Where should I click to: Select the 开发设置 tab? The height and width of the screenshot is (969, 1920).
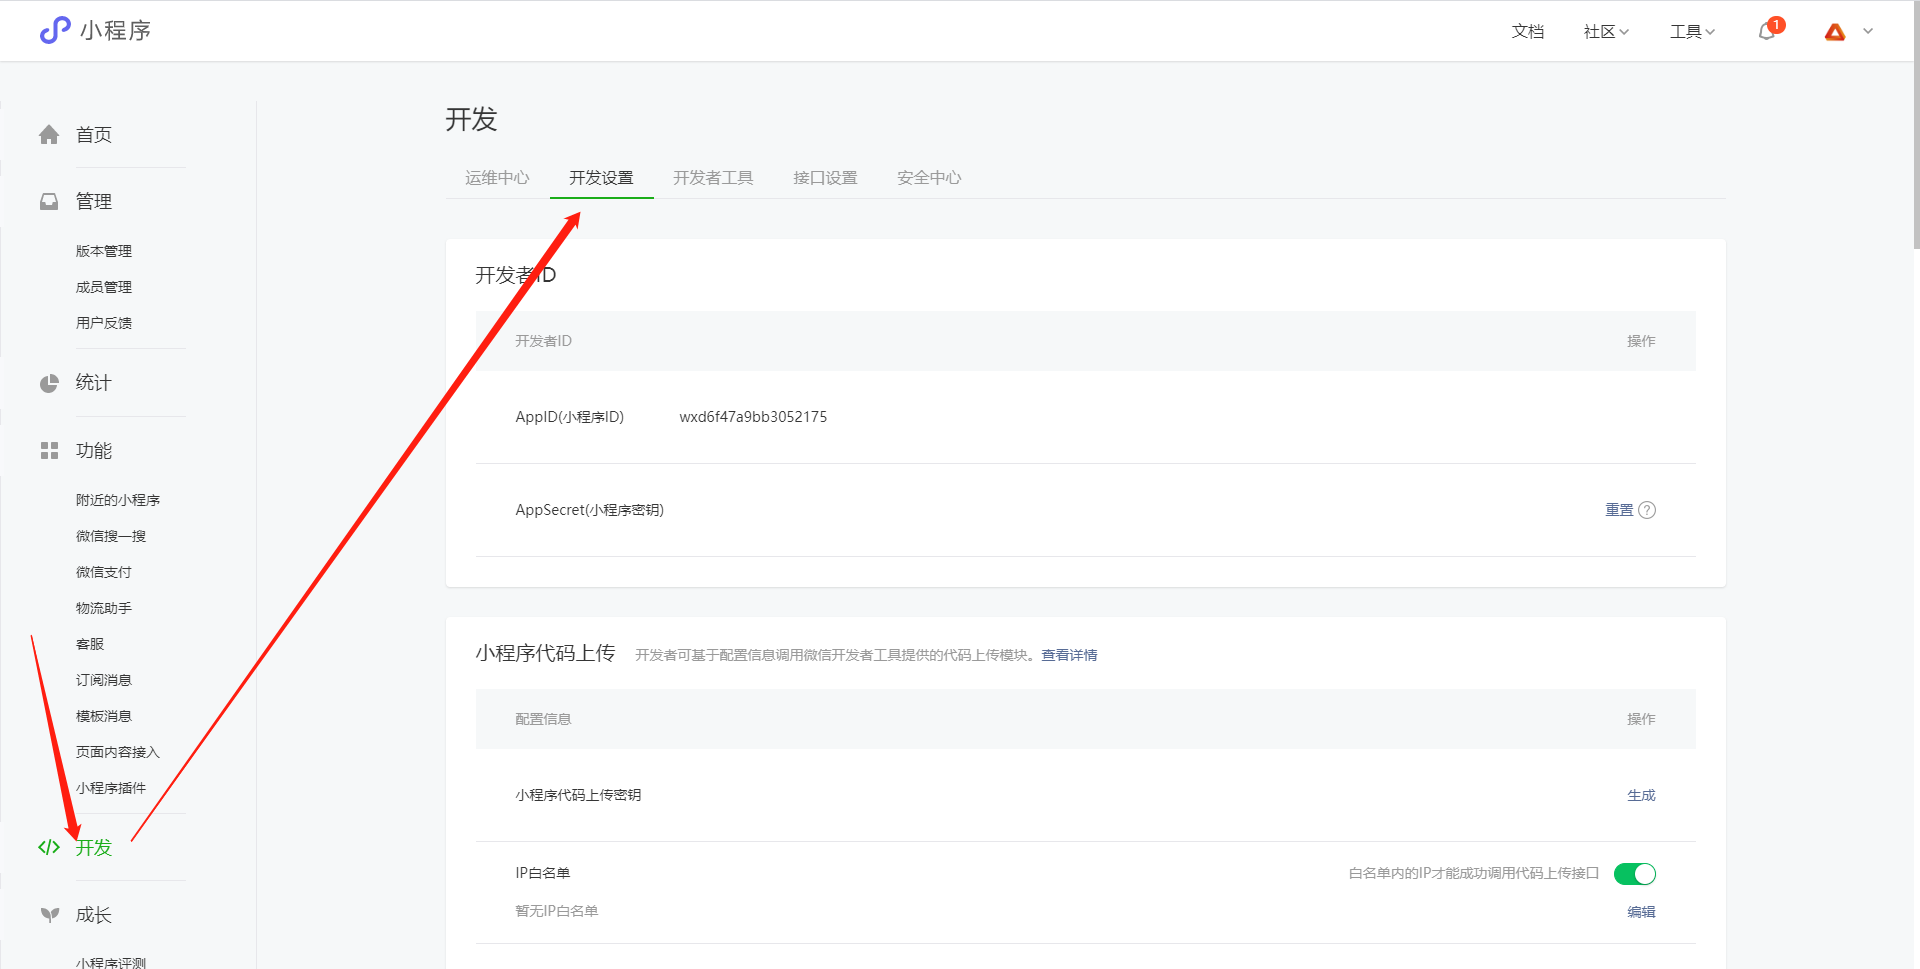(x=601, y=178)
